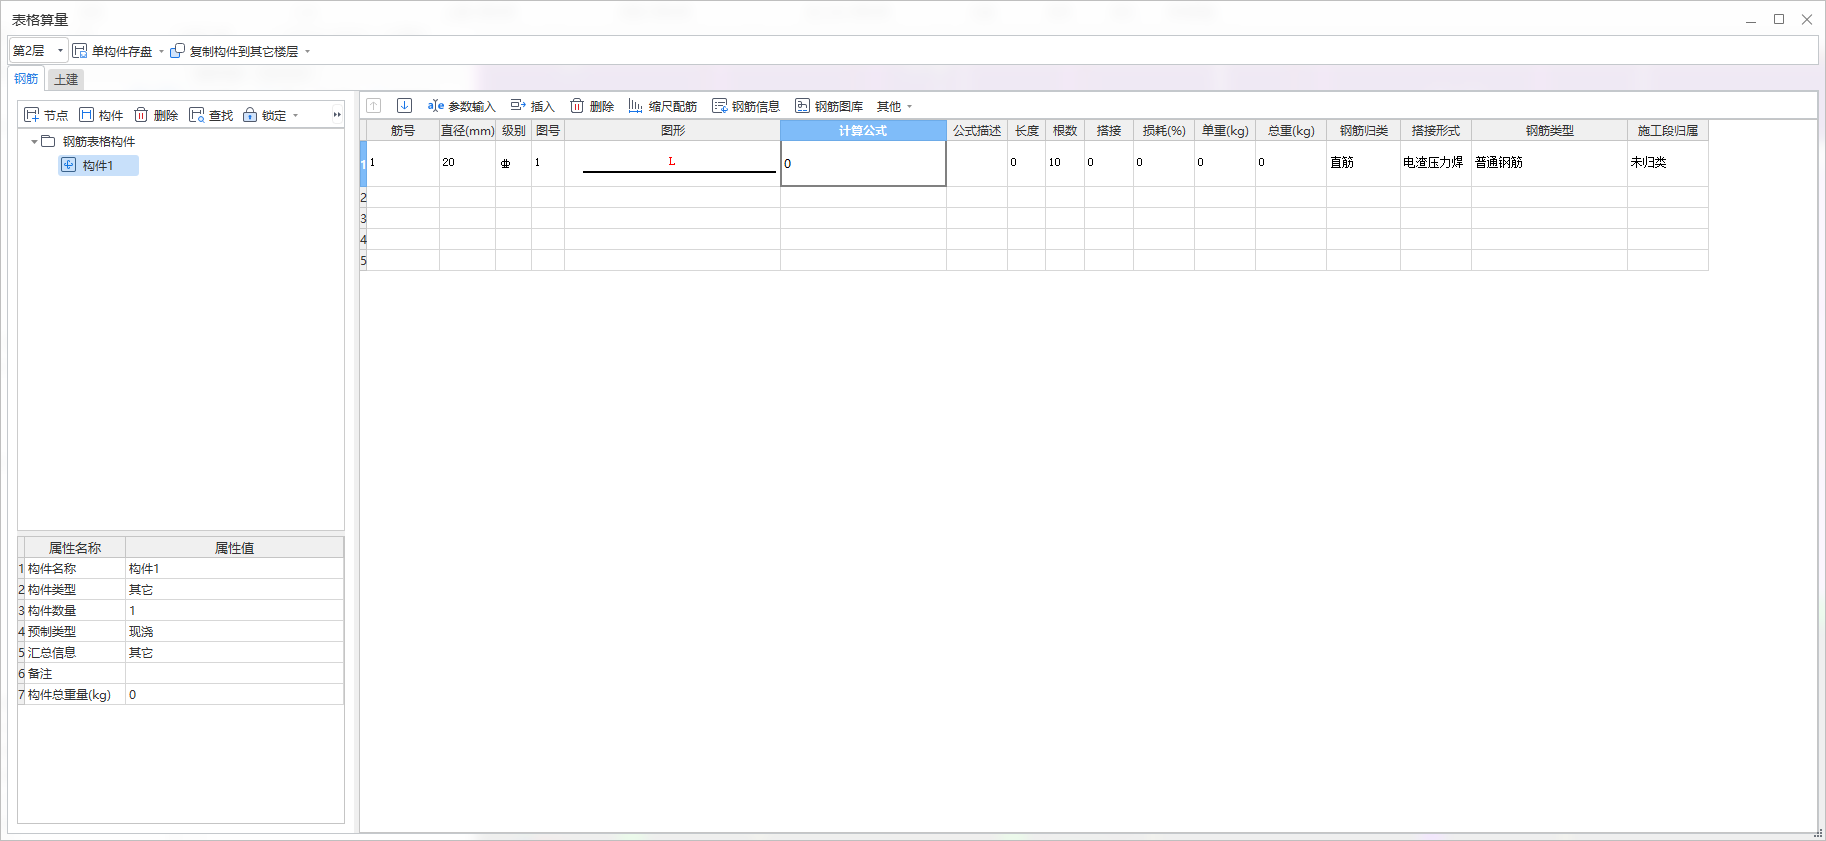Click the 搭接形式 column header
The width and height of the screenshot is (1826, 841).
[1435, 131]
